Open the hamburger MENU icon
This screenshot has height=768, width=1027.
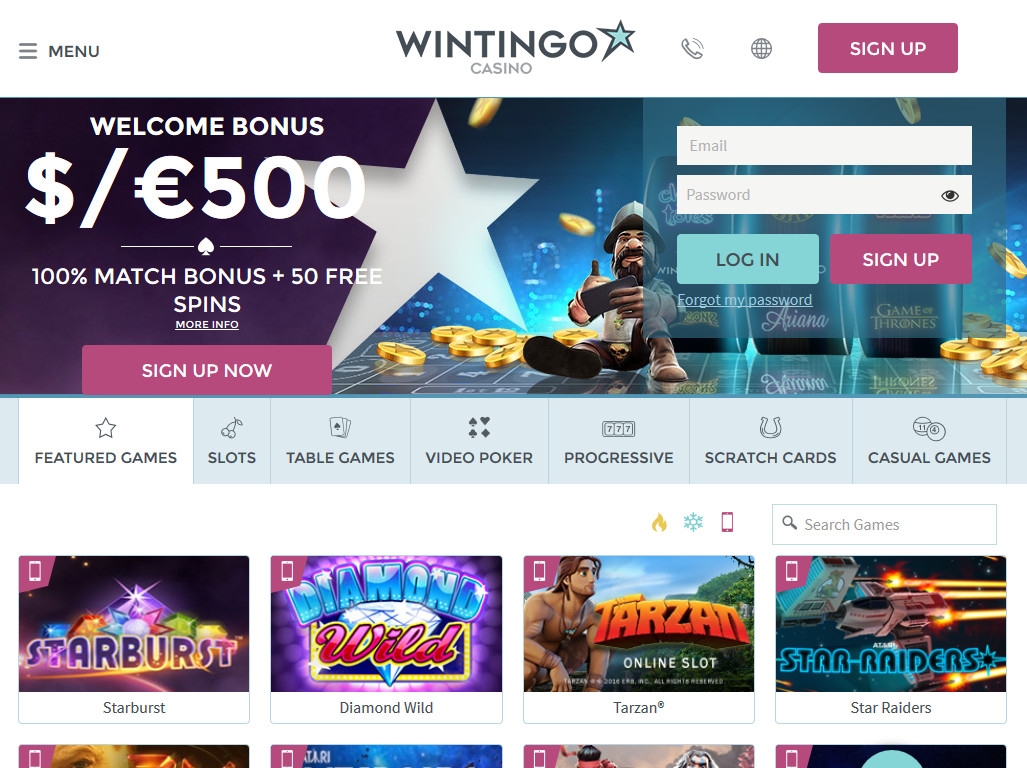click(x=28, y=51)
